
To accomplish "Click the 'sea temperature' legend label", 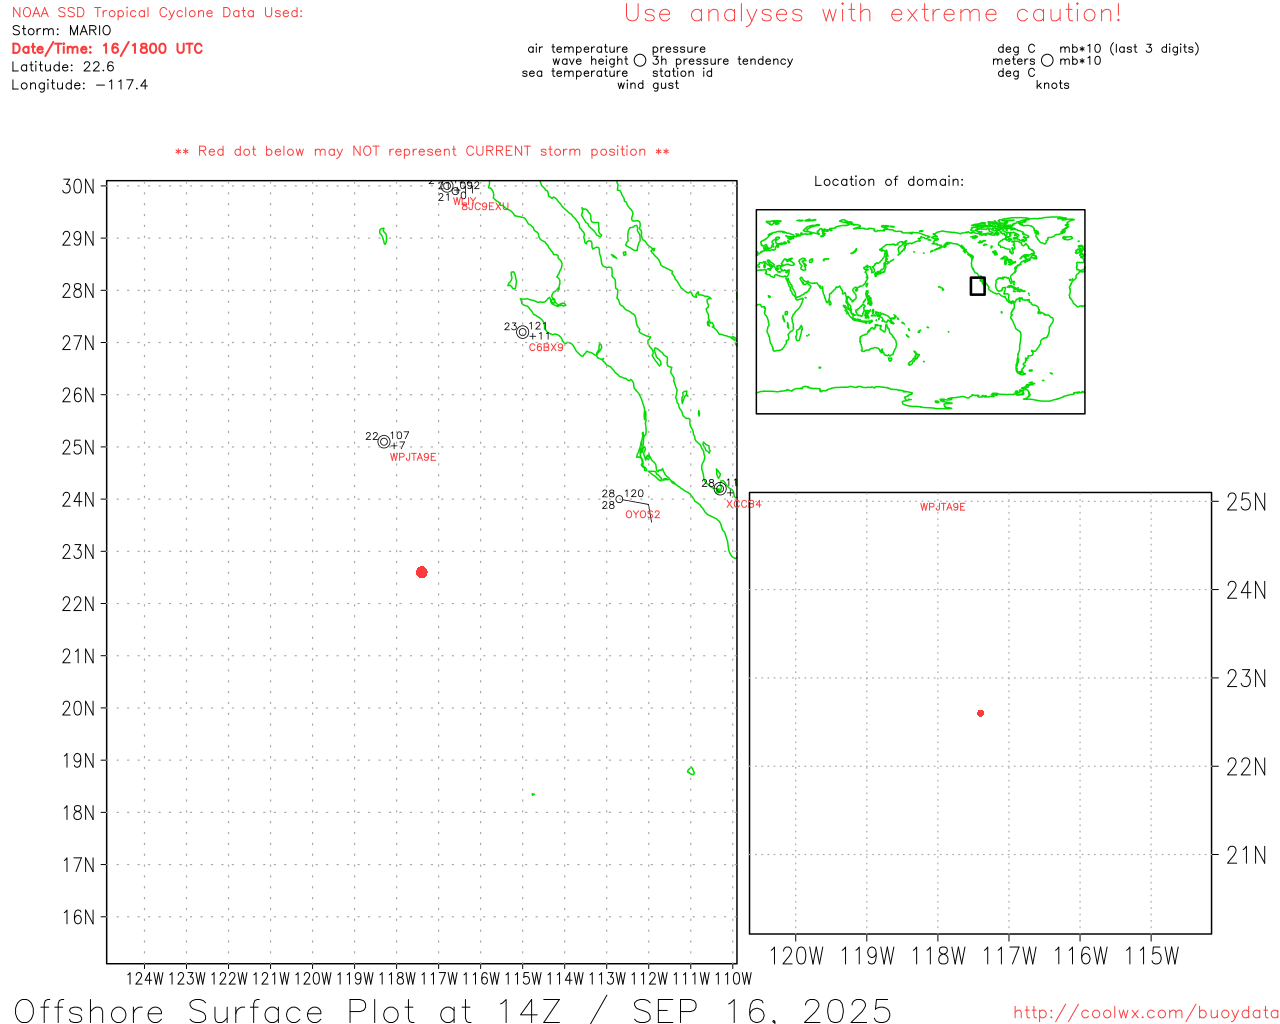I will coord(575,73).
